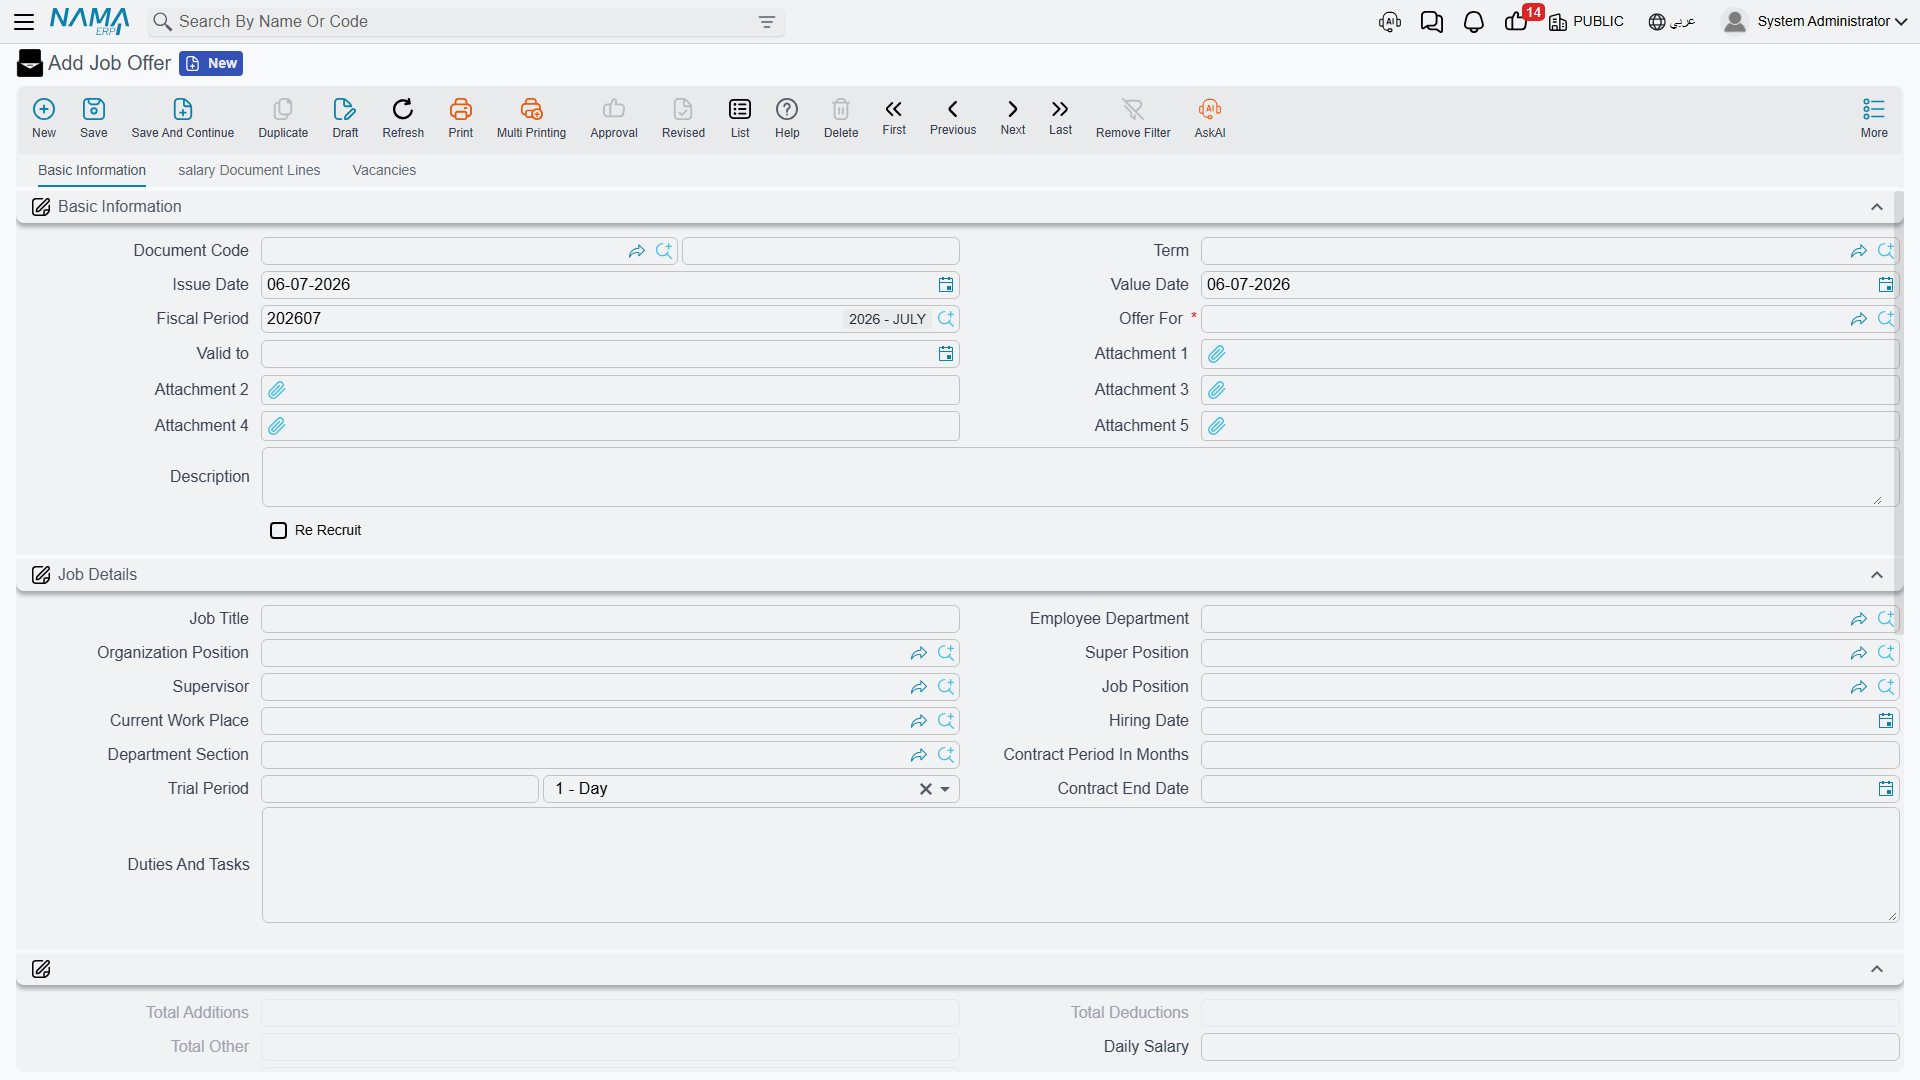Open AskAI assistant from toolbar
1920x1080 pixels.
(1210, 109)
